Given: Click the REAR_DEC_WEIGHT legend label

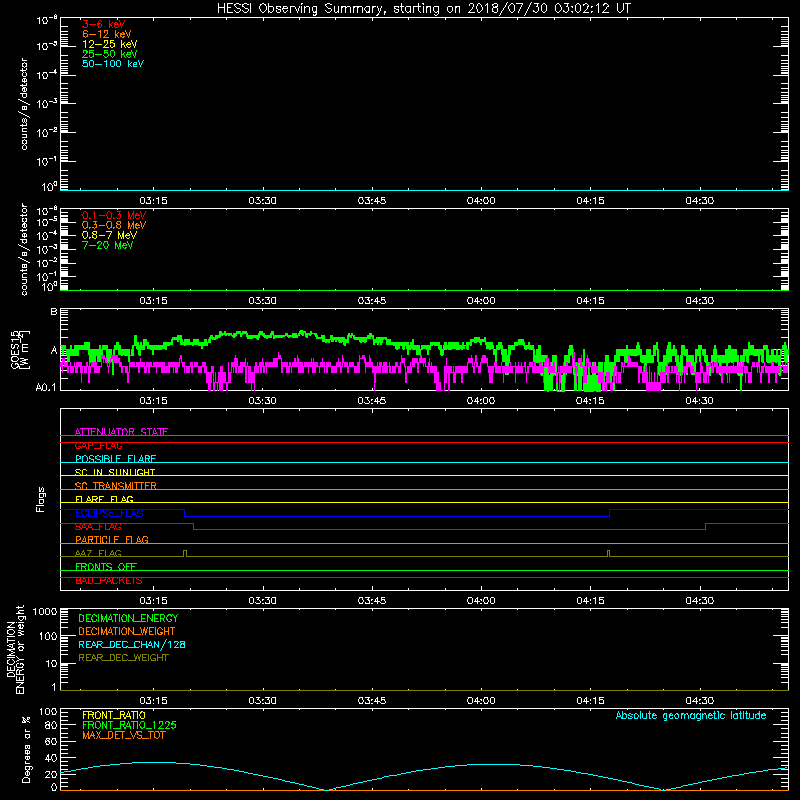Looking at the screenshot, I should [123, 658].
